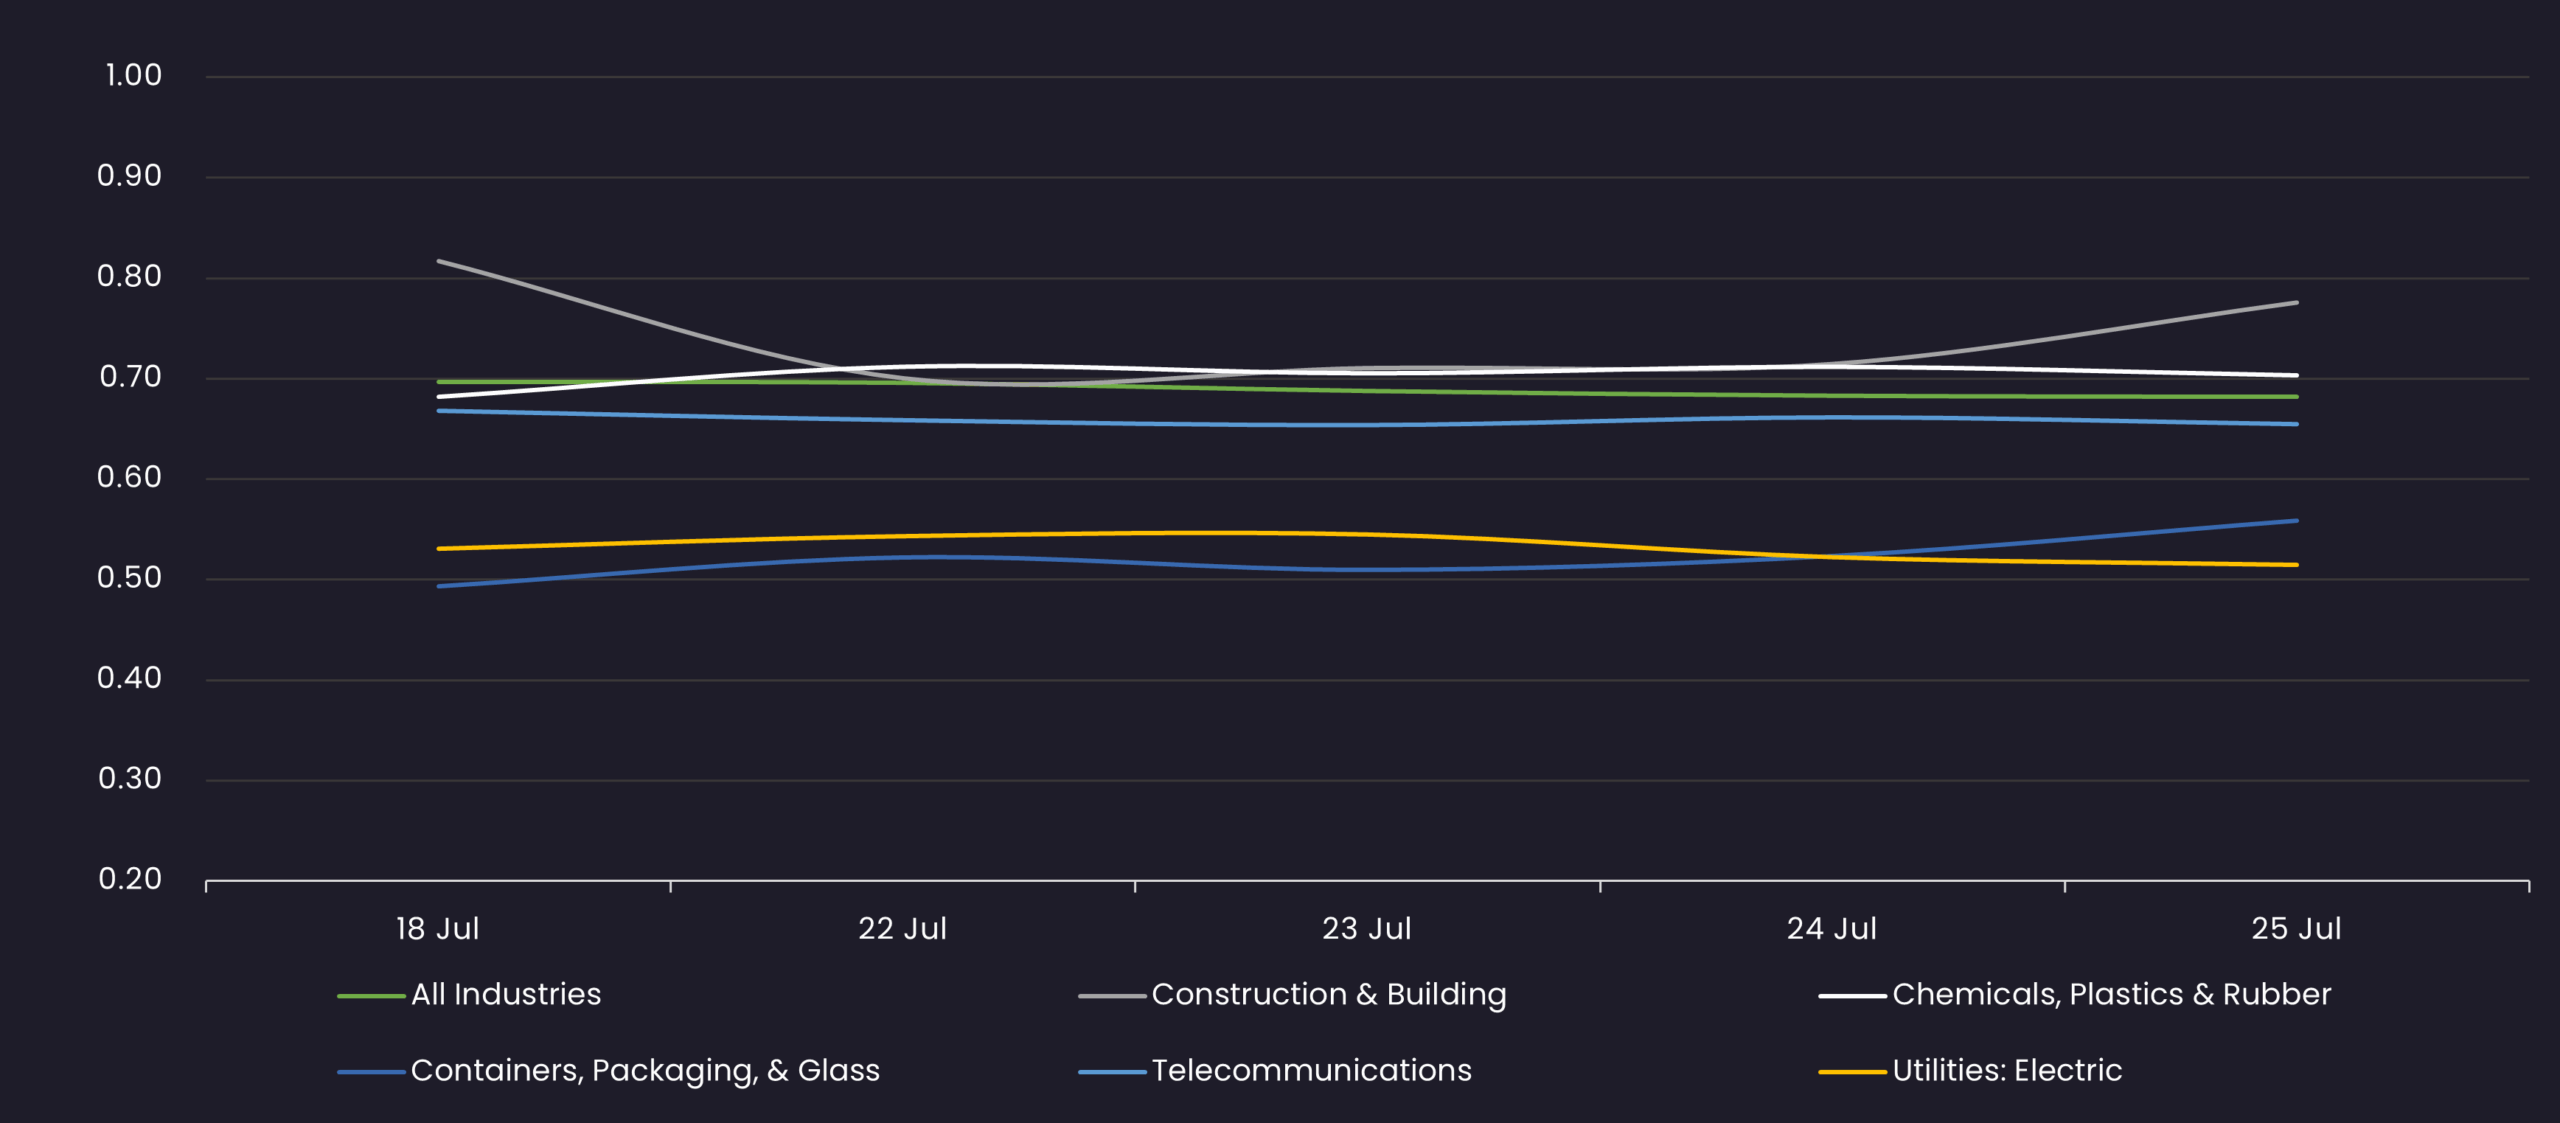
Task: Click the 23 Jul x-axis label
Action: point(1367,929)
